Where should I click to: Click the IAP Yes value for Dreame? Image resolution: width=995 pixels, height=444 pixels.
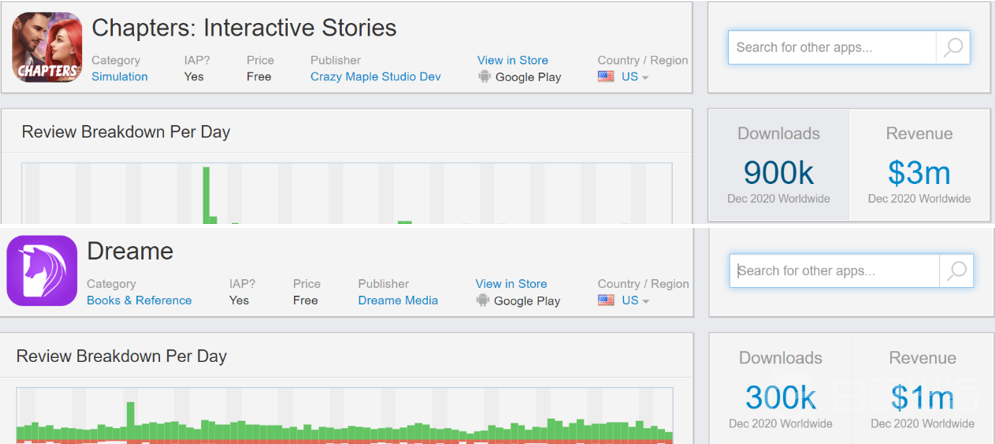point(239,300)
